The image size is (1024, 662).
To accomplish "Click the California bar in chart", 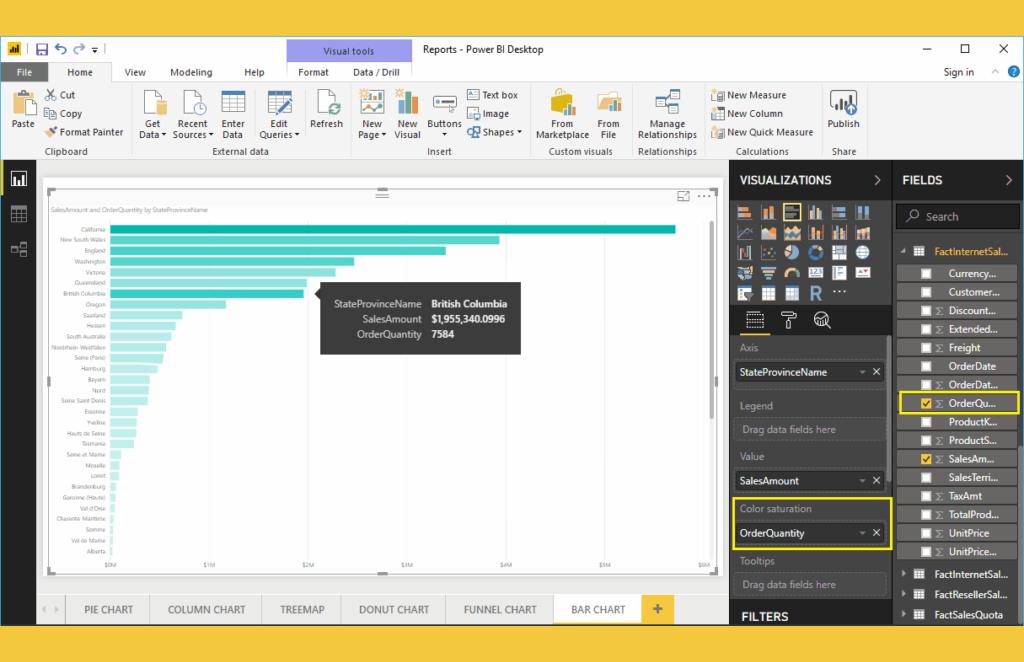I will [392, 229].
